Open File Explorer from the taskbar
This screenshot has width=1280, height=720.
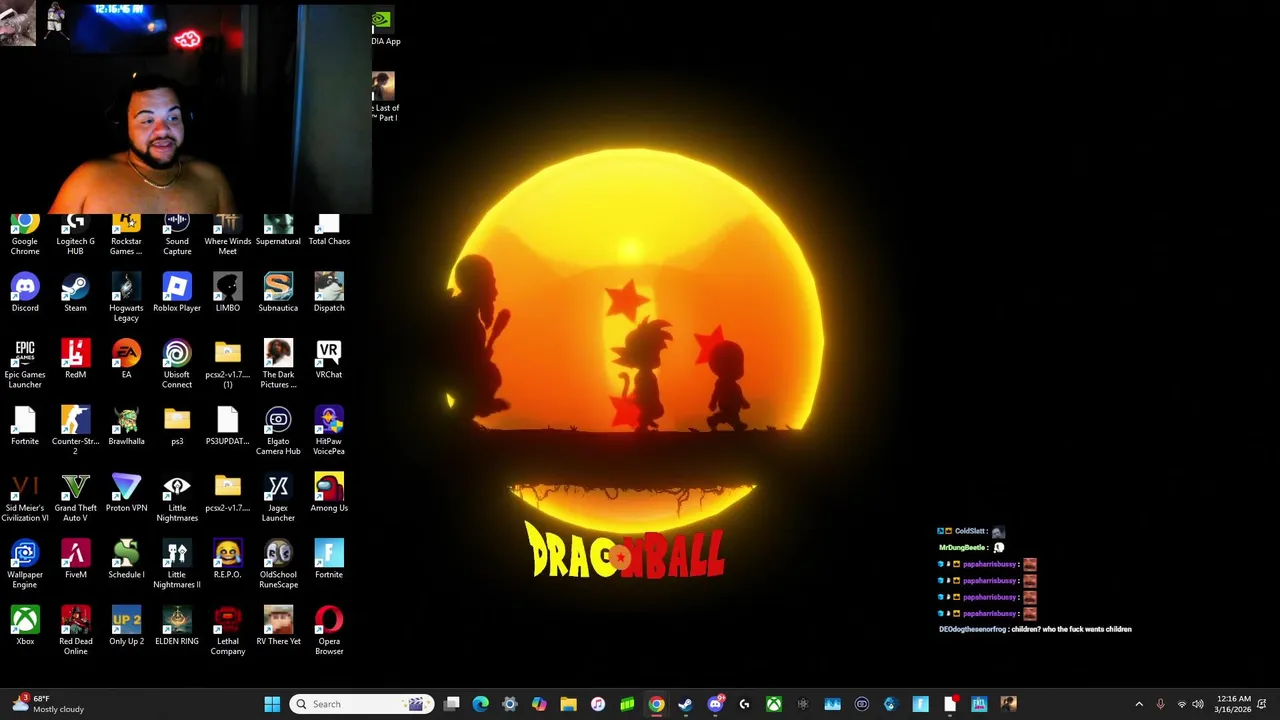pos(568,704)
